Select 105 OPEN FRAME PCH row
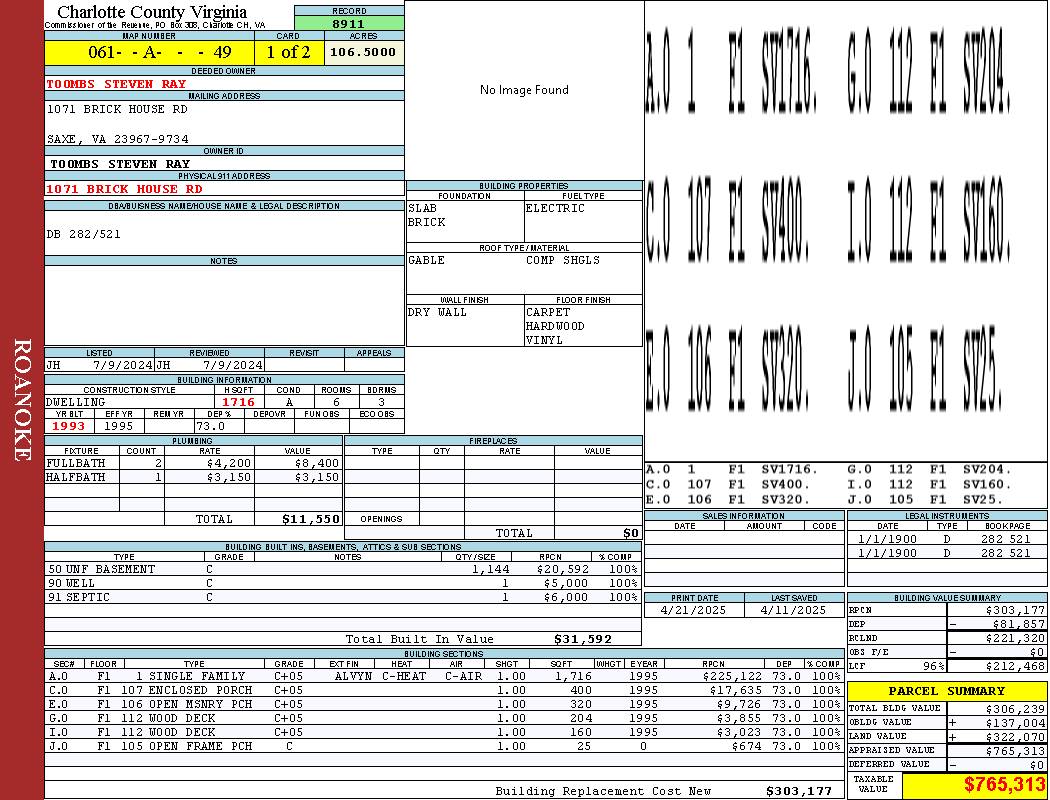 444,746
